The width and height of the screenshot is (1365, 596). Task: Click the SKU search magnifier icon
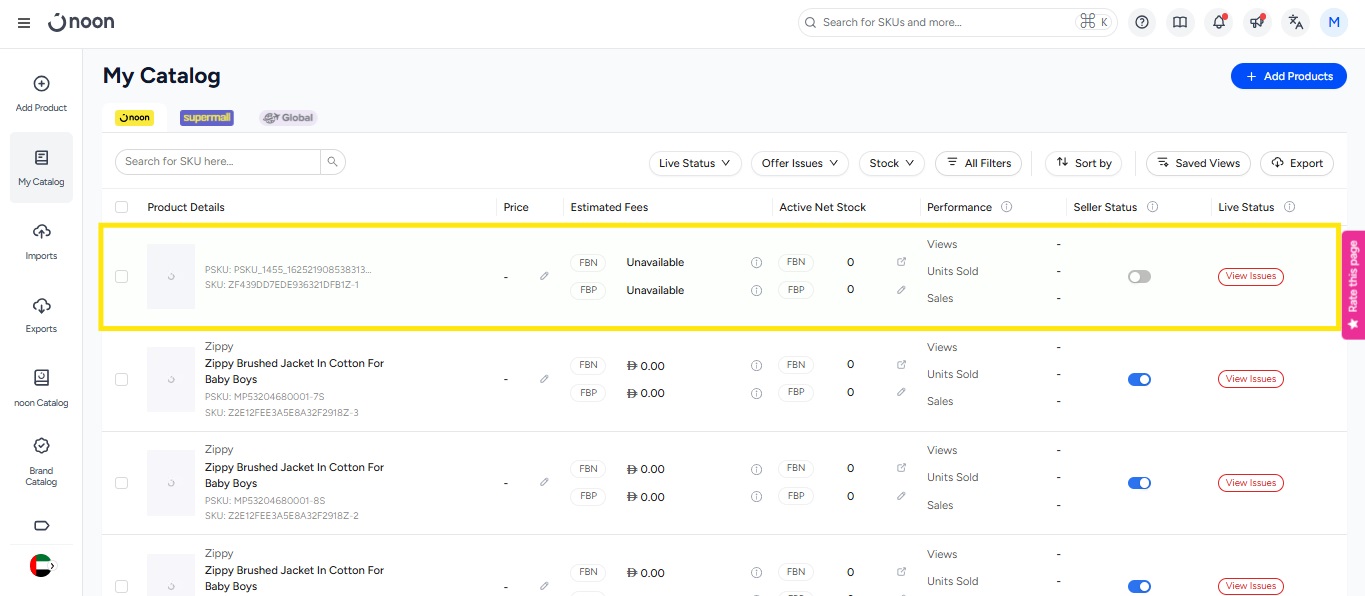pos(333,161)
